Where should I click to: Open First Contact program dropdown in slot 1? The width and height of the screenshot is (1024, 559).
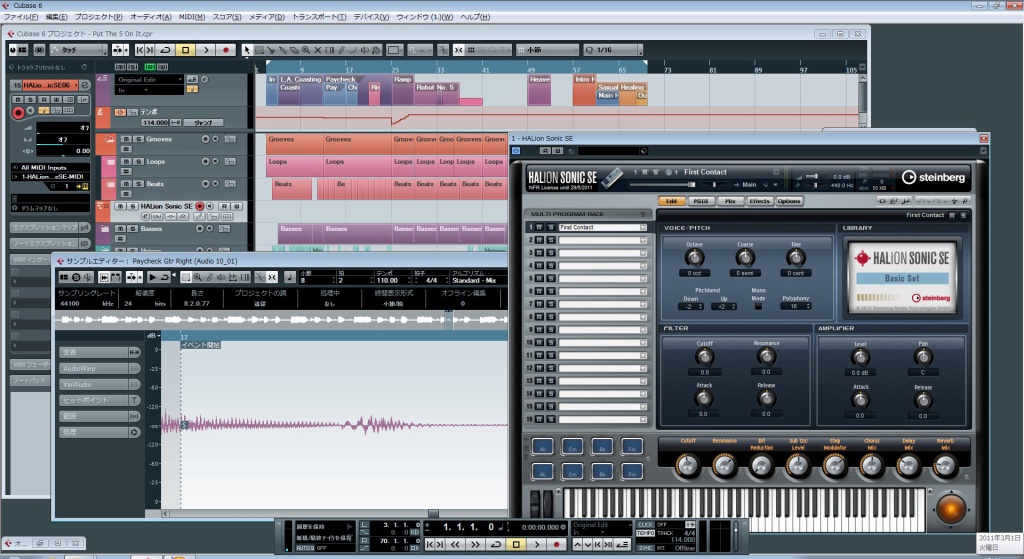643,227
